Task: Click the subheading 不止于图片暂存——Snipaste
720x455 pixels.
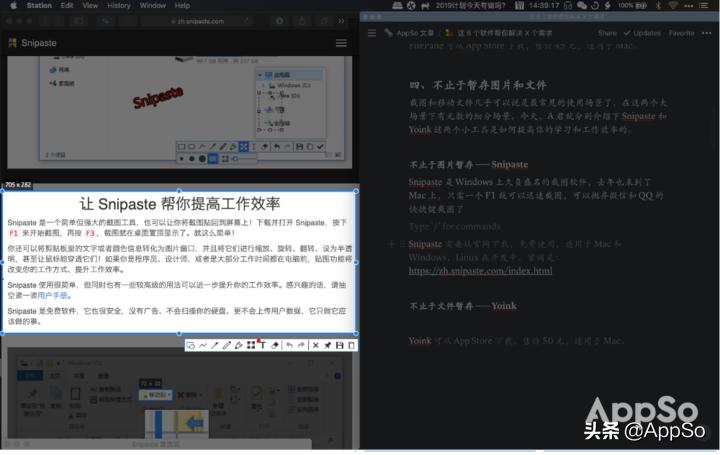Action: click(x=468, y=164)
